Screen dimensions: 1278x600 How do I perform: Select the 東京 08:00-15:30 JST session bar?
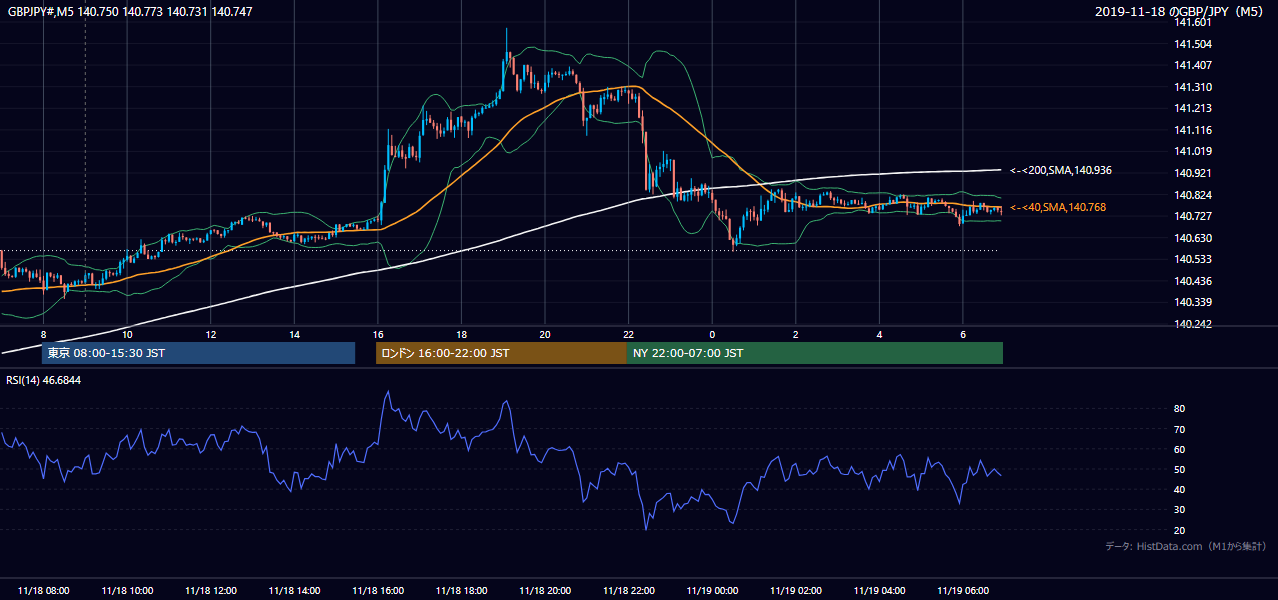click(198, 353)
